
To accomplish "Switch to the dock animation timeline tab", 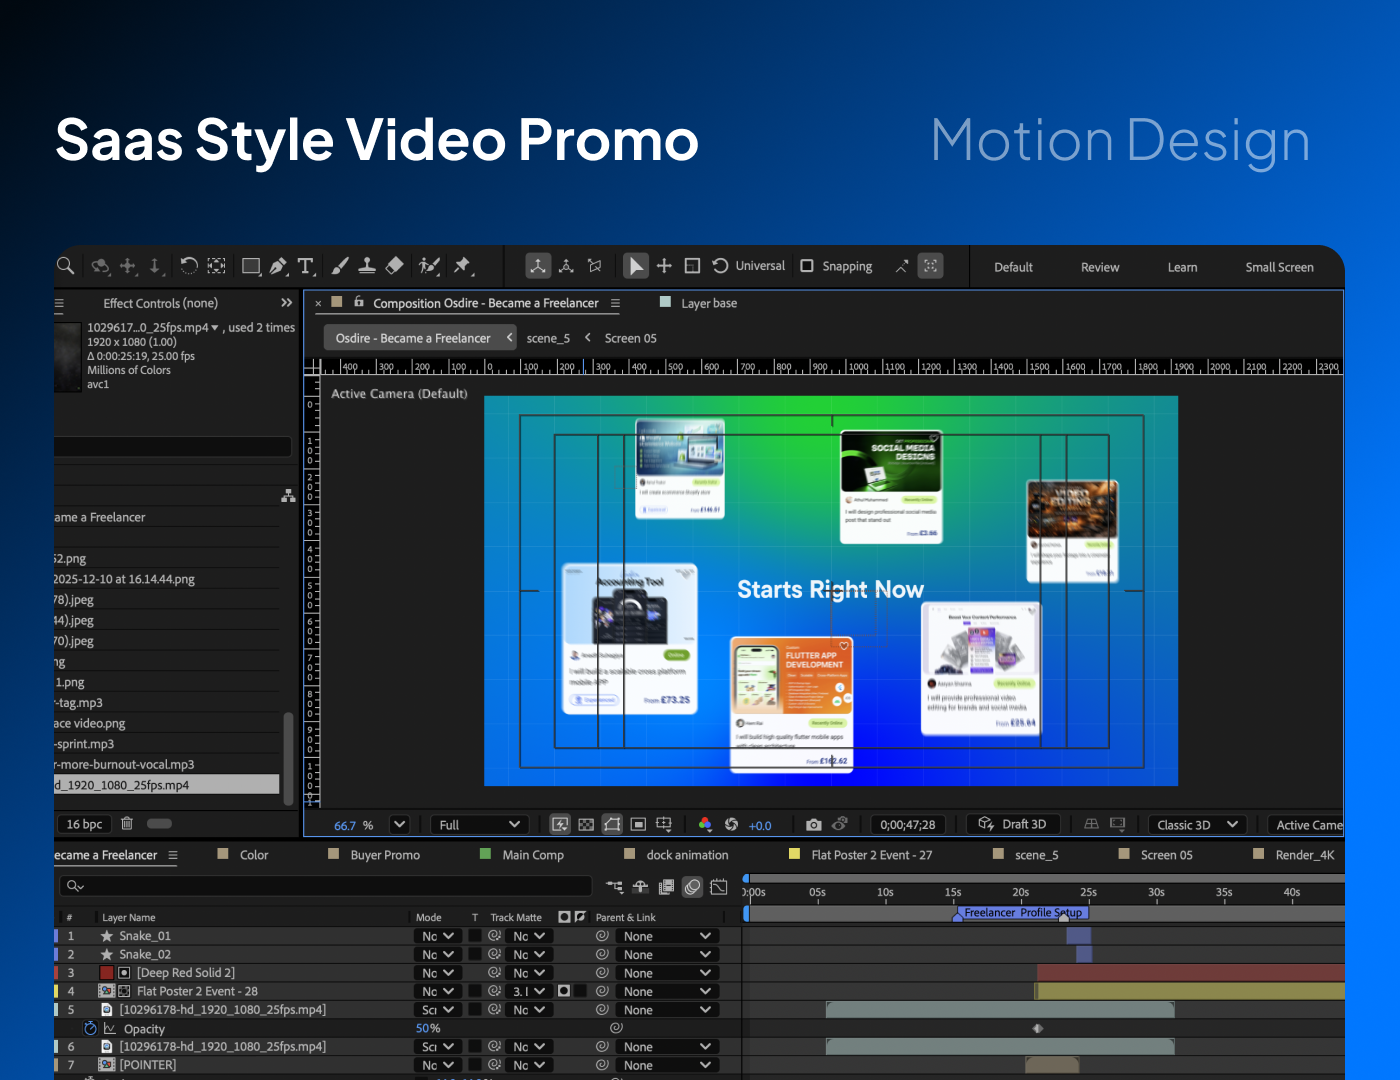I will pos(687,855).
